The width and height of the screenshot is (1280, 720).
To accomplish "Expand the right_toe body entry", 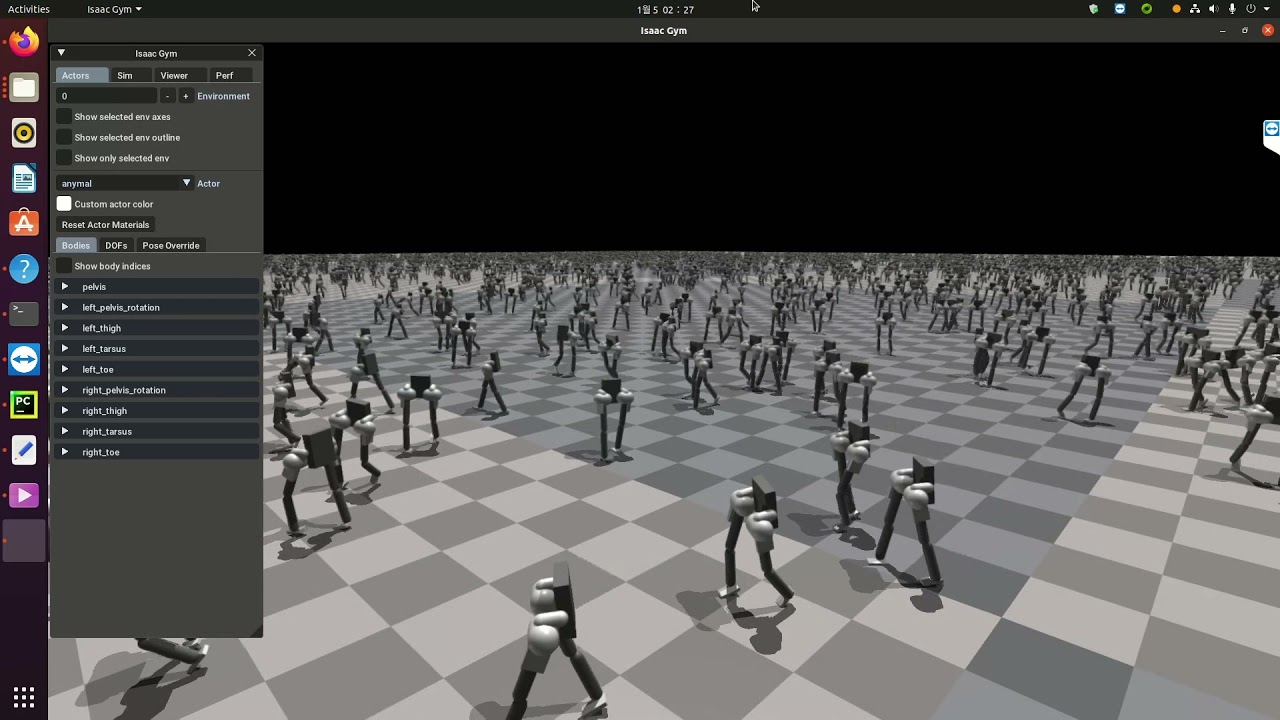I will 158,452.
